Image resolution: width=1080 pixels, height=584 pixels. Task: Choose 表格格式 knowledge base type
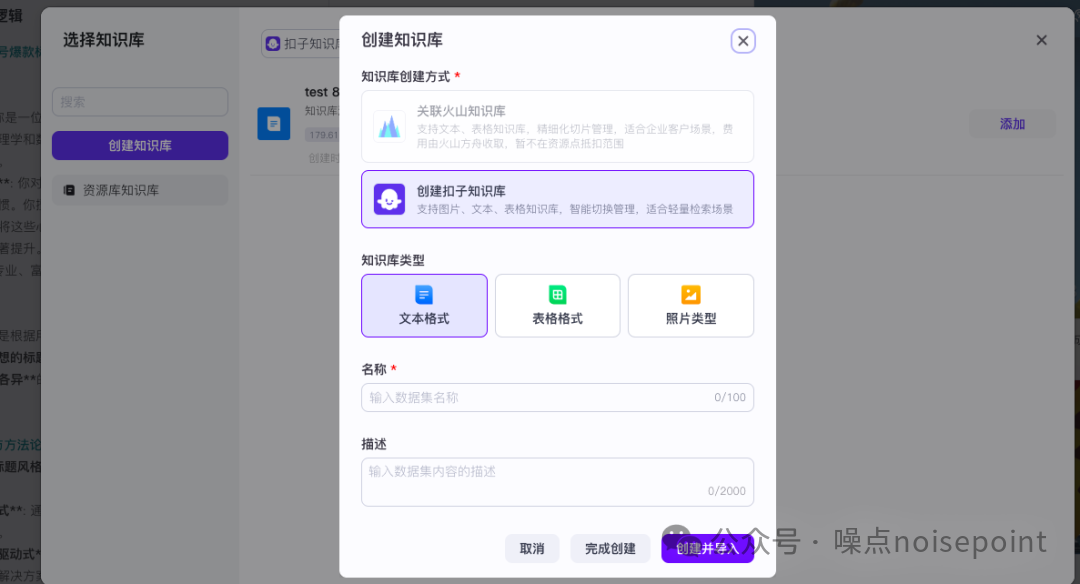click(557, 306)
